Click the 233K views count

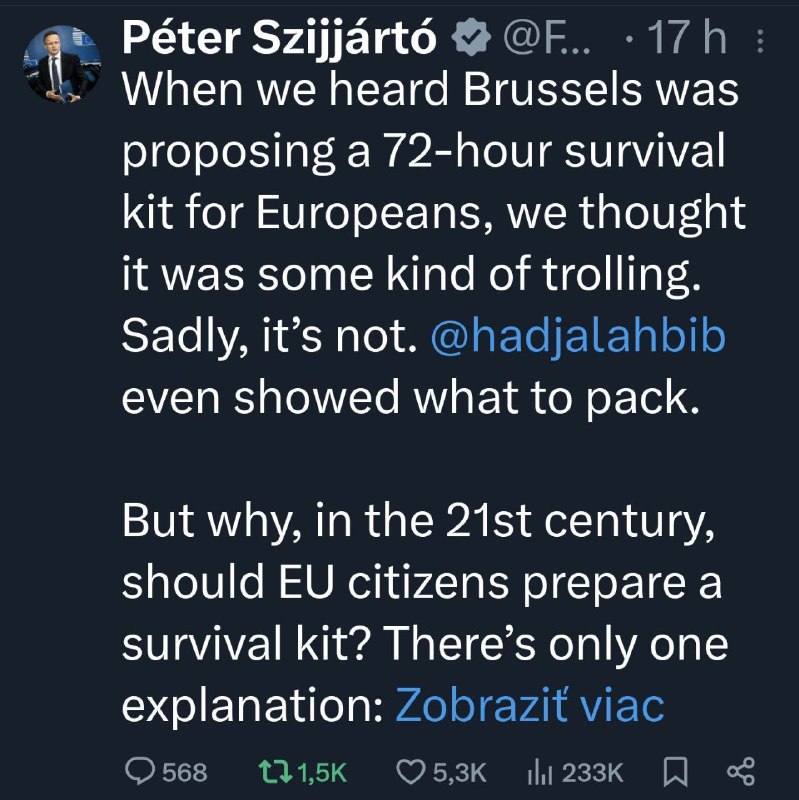pos(594,772)
